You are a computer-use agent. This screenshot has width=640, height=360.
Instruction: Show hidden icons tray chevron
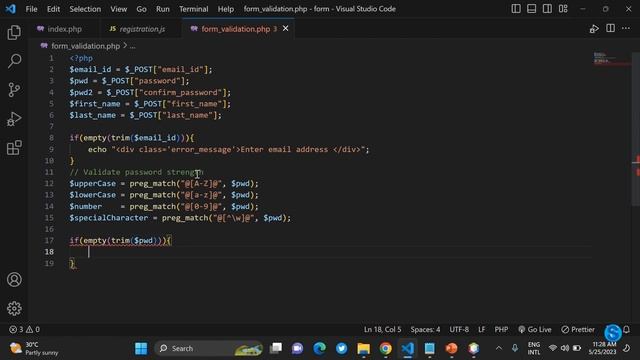tap(498, 348)
